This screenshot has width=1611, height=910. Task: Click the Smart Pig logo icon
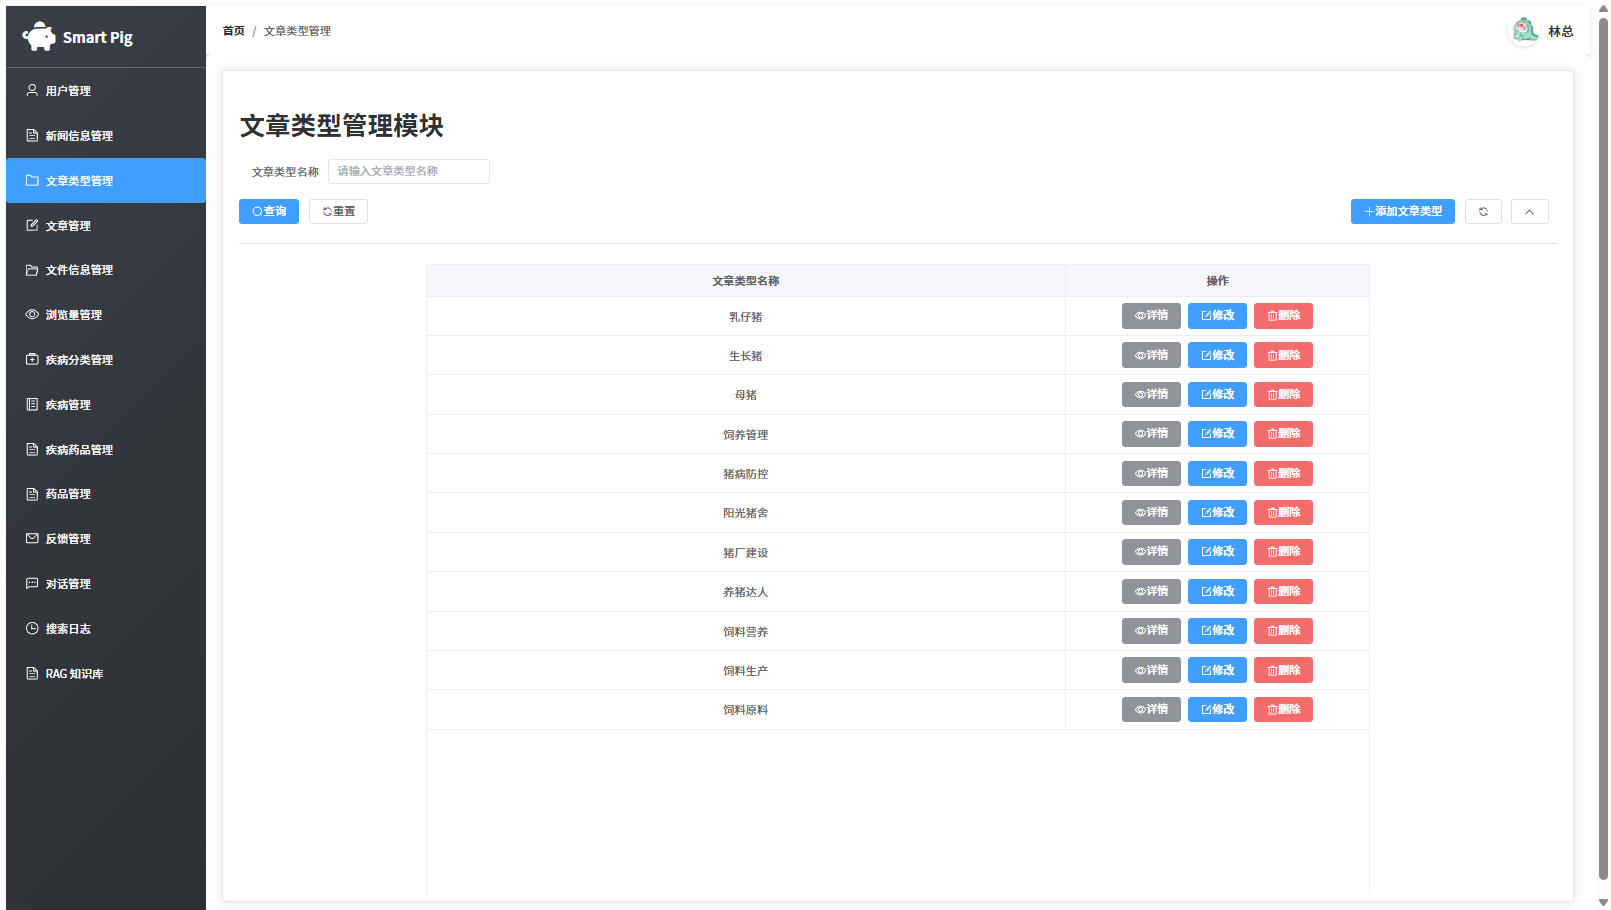39,37
